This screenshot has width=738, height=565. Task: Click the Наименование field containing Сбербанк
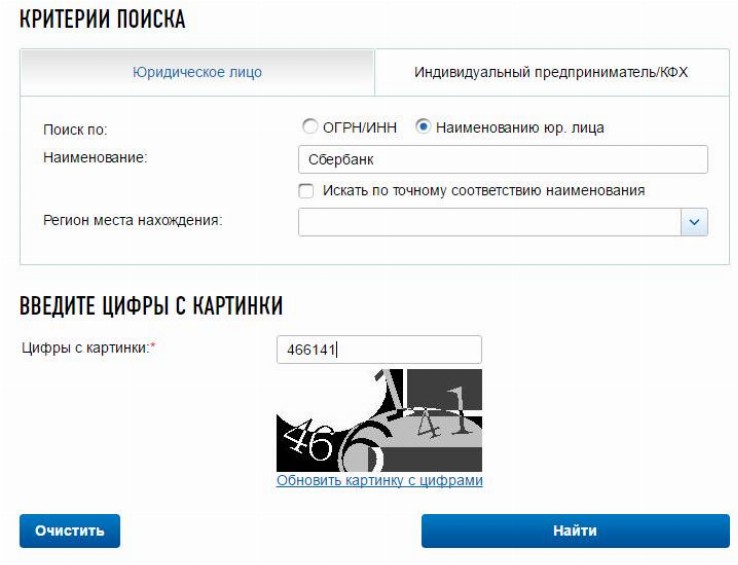coord(503,160)
